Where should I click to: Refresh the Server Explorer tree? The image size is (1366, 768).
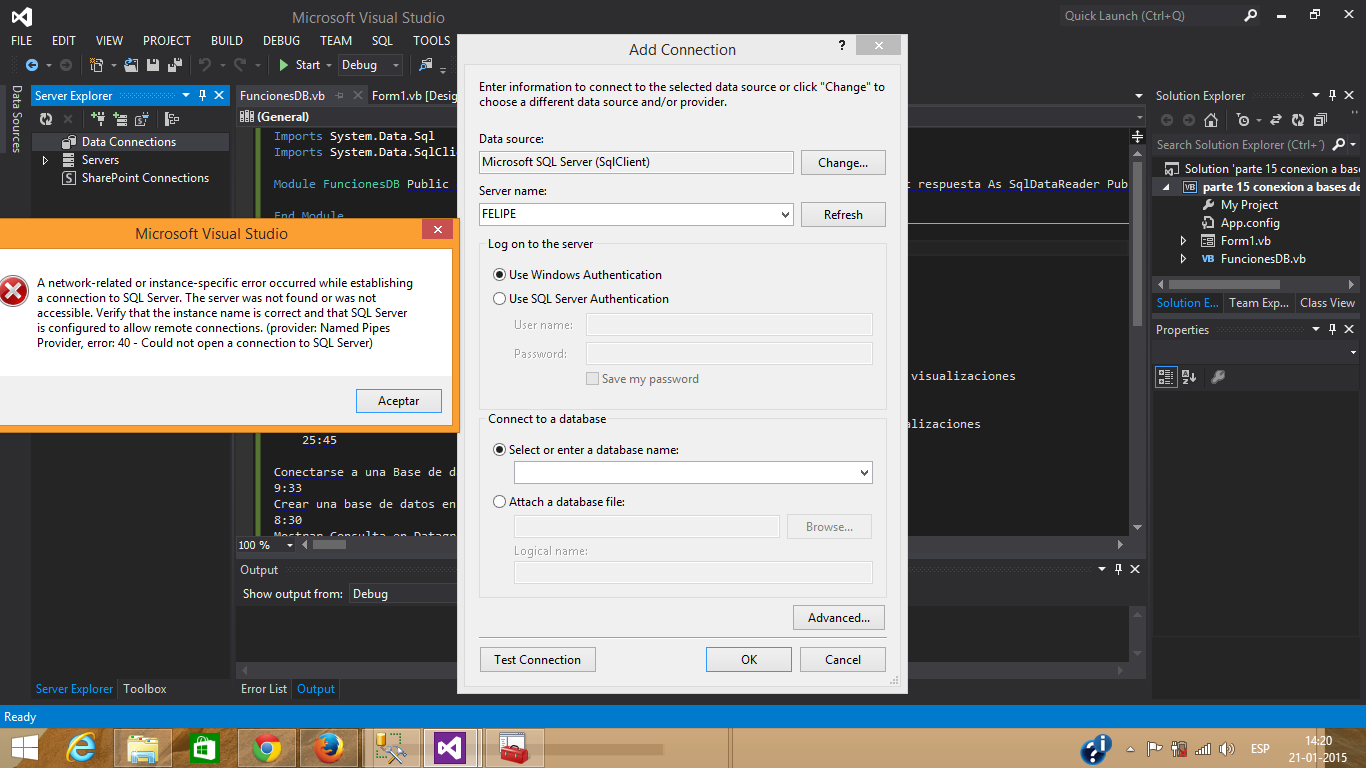click(46, 119)
